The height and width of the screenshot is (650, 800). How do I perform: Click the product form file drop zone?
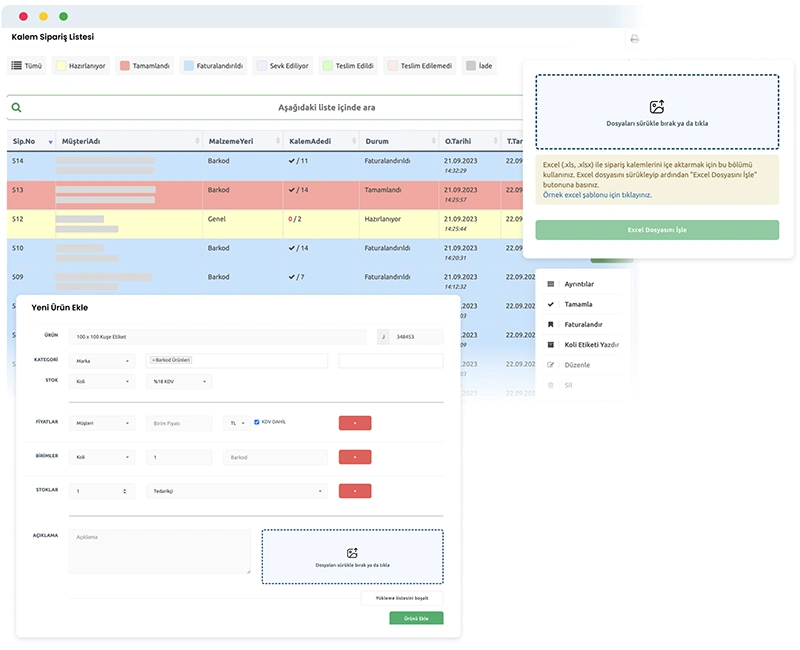(353, 557)
